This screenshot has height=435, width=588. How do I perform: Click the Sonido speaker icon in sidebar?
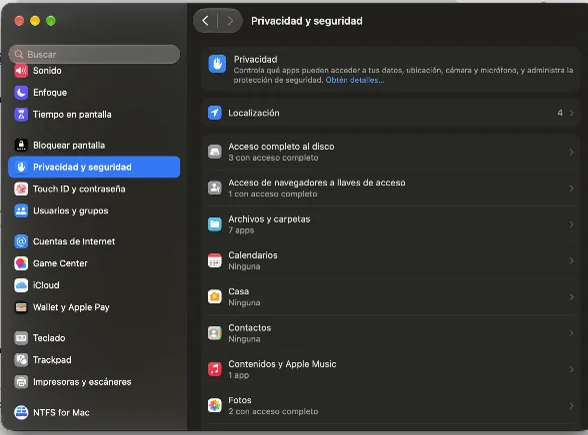[21, 70]
